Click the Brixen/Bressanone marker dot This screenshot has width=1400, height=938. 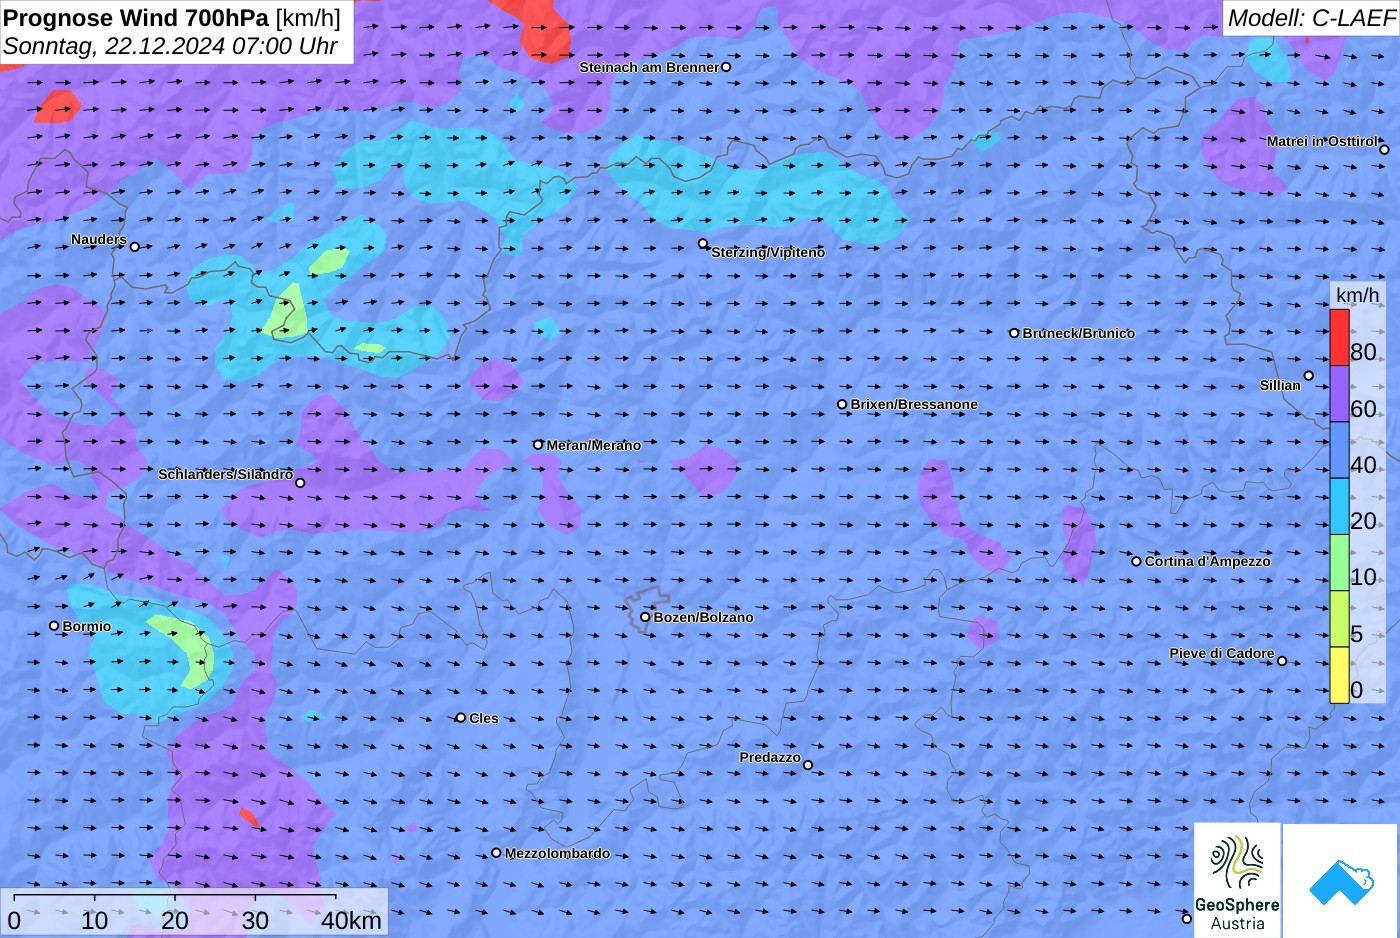pyautogui.click(x=842, y=404)
